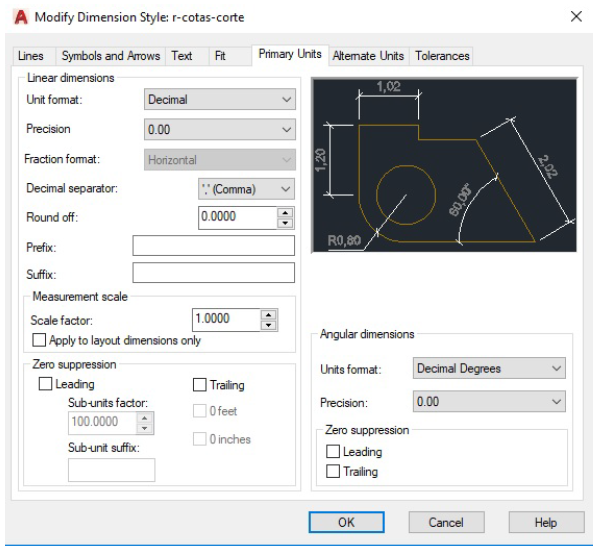
Task: Open the Symbols and Arrows tab
Action: [x=111, y=56]
